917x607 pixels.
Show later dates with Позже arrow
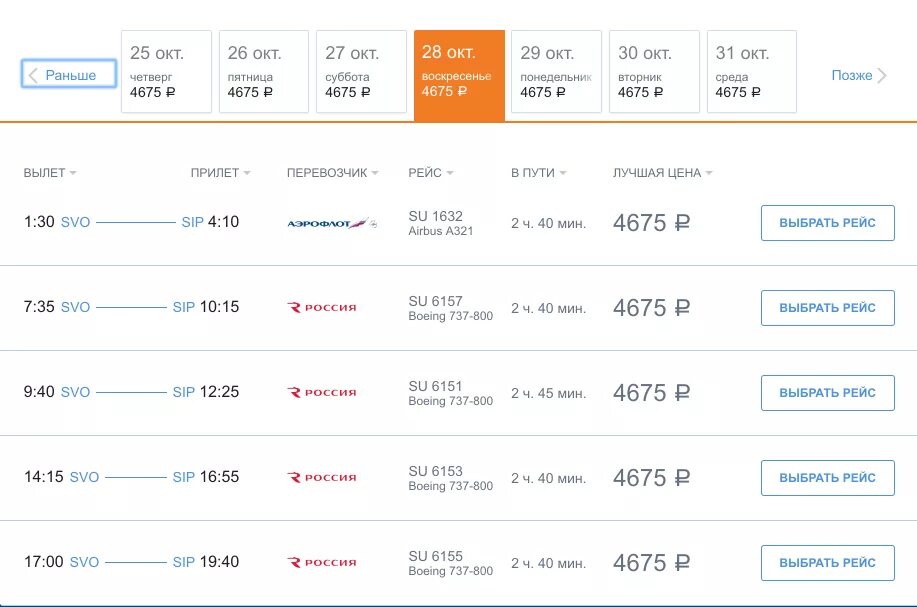(x=859, y=75)
